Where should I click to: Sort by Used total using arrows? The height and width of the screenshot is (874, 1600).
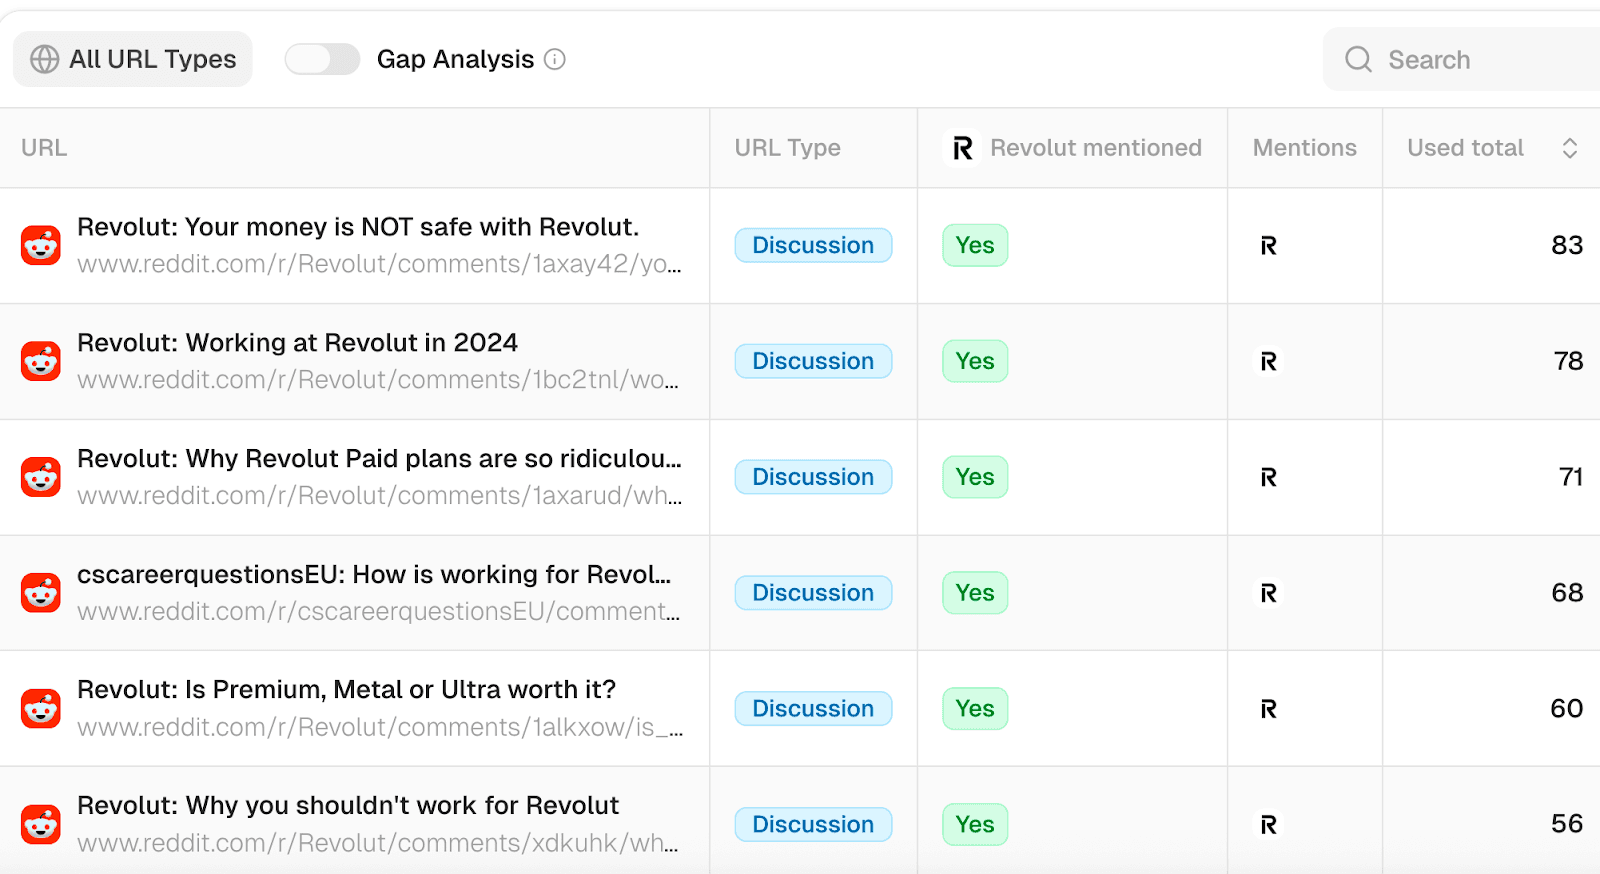(1569, 148)
